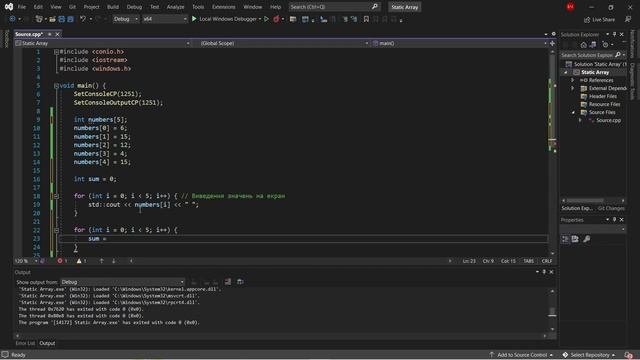Viewport: 640px width, 360px height.
Task: Click the new project icon in toolbar
Action: click(39, 19)
